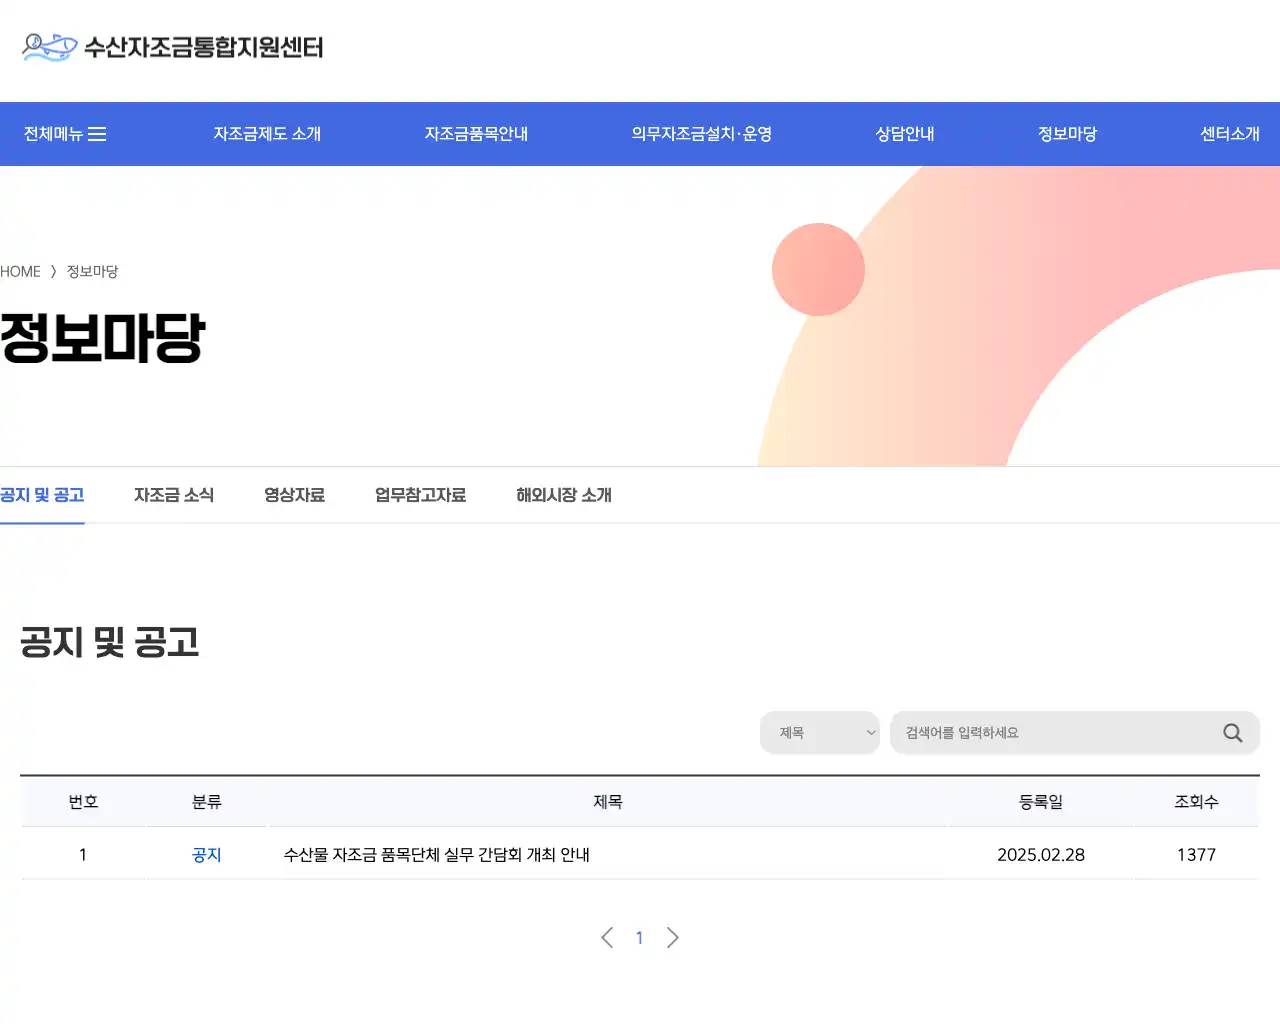Open the 제목 search filter dropdown
Viewport: 1280px width, 1024px height.
[819, 732]
